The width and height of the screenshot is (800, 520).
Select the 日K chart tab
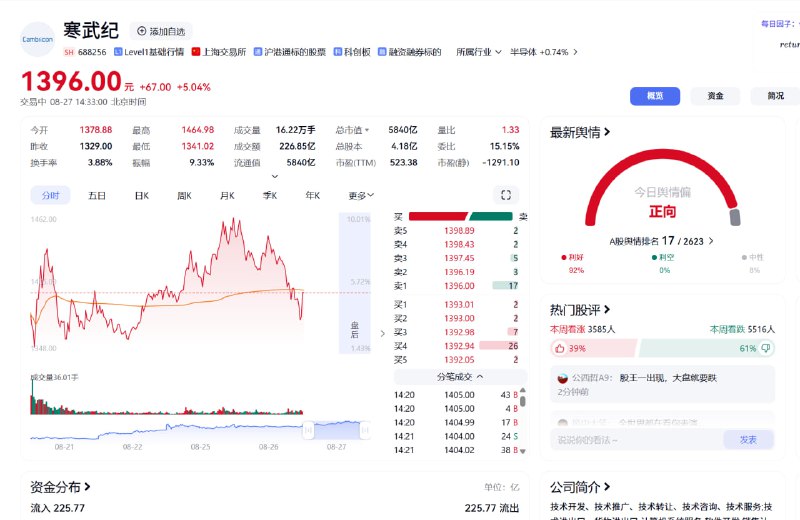tap(142, 195)
